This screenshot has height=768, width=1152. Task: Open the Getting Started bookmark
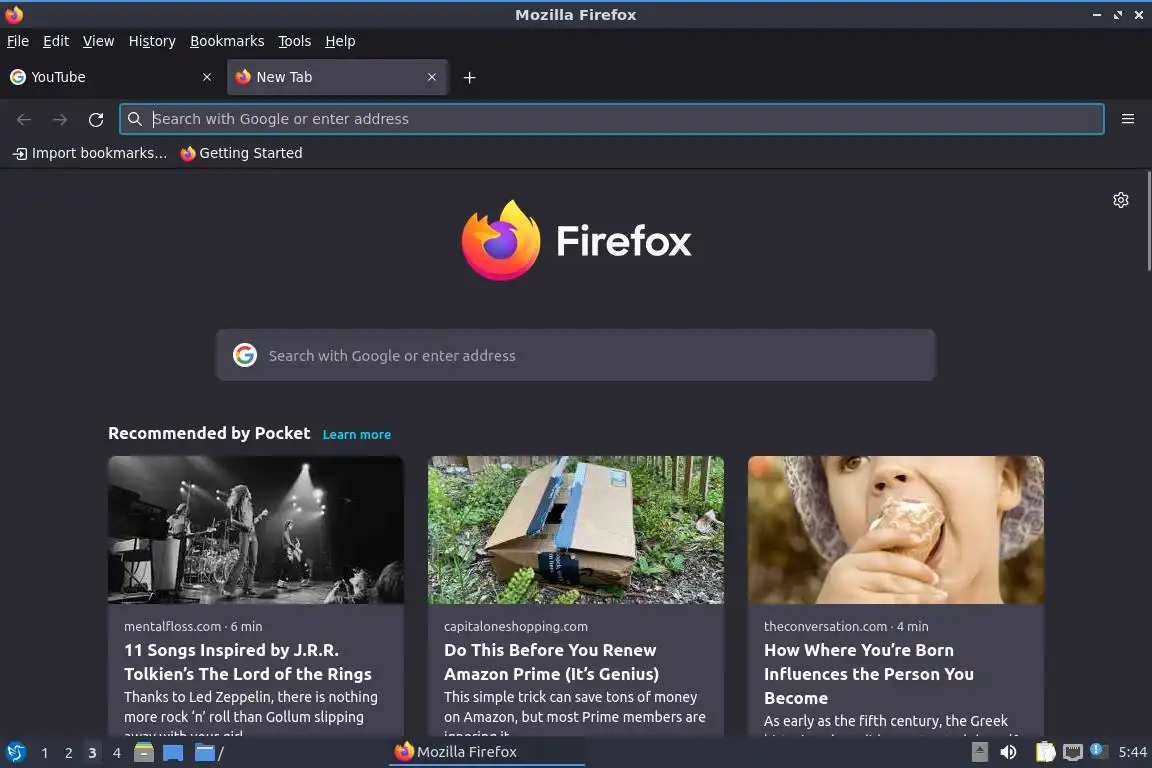click(x=241, y=153)
